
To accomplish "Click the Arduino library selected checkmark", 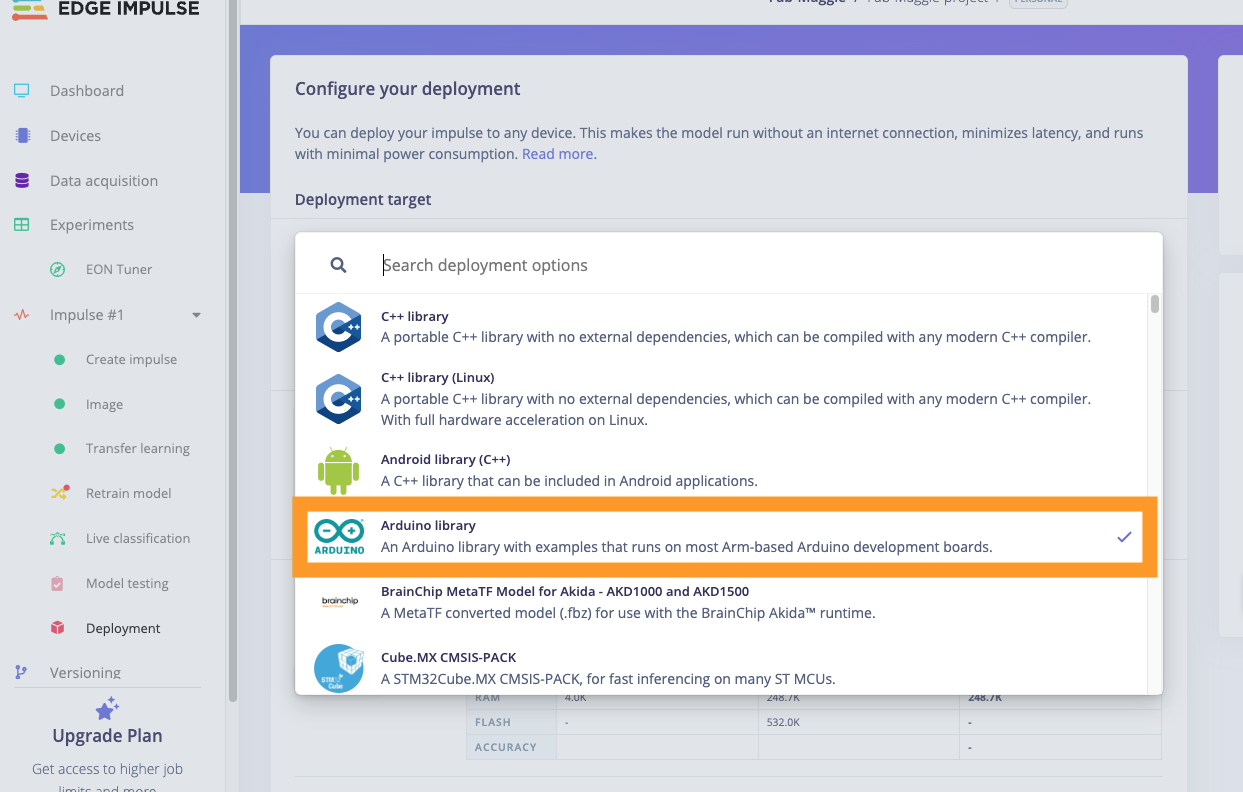I will coord(1124,537).
